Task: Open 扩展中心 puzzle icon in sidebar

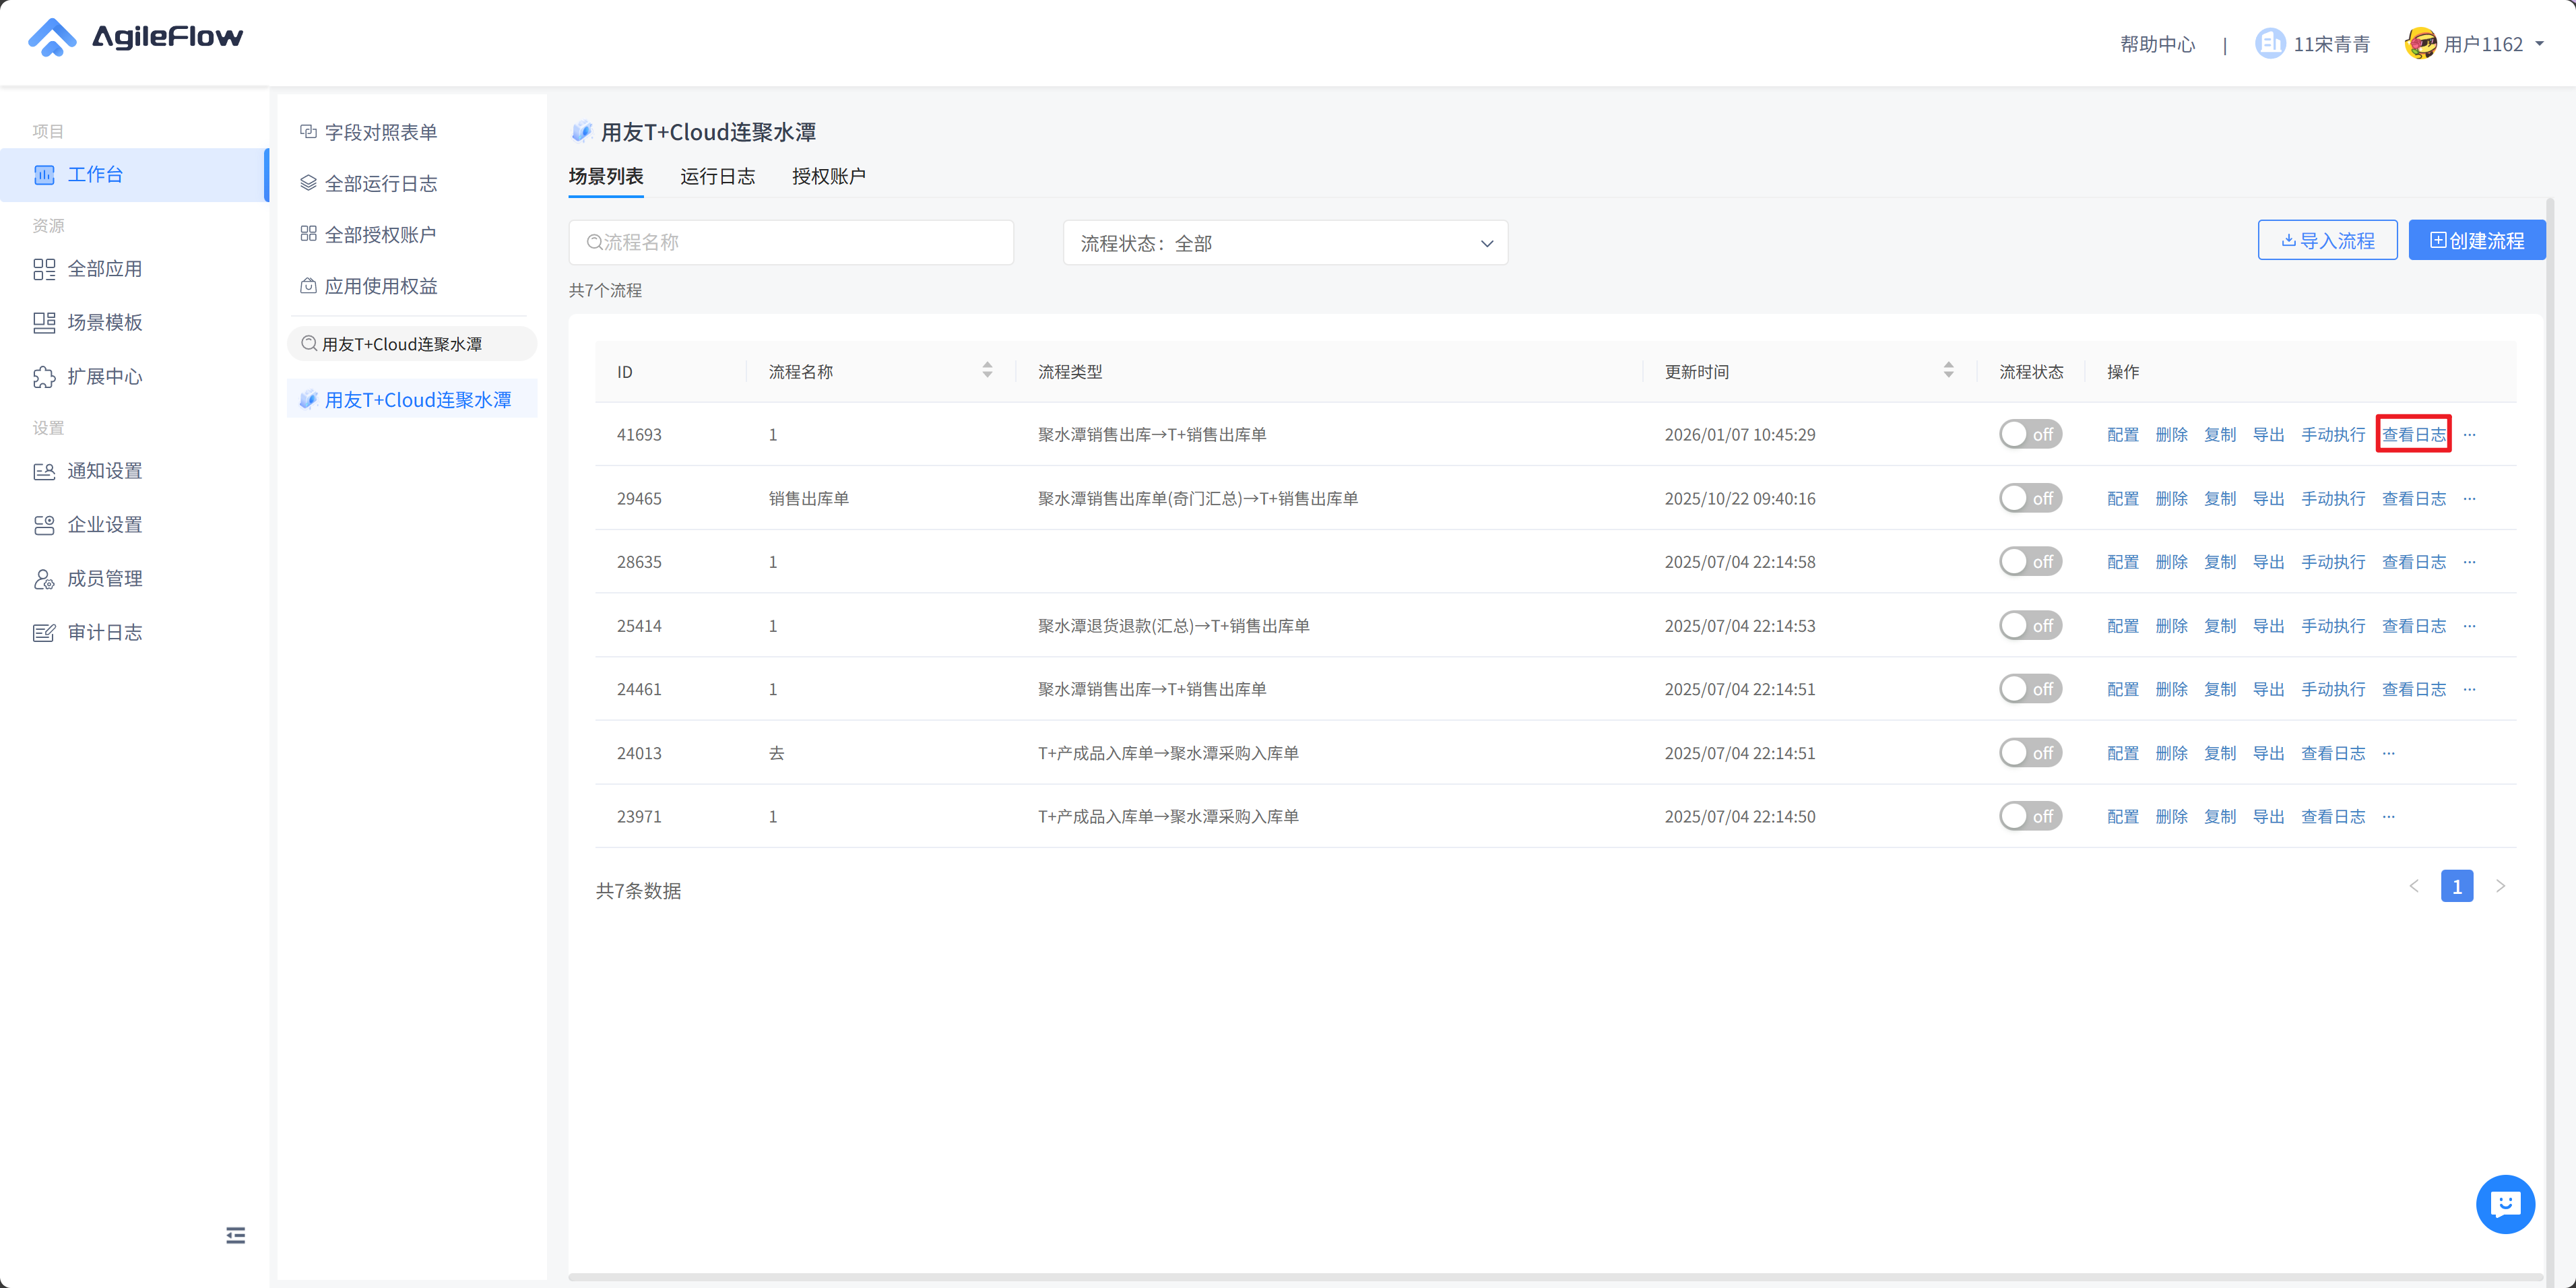Action: point(44,377)
